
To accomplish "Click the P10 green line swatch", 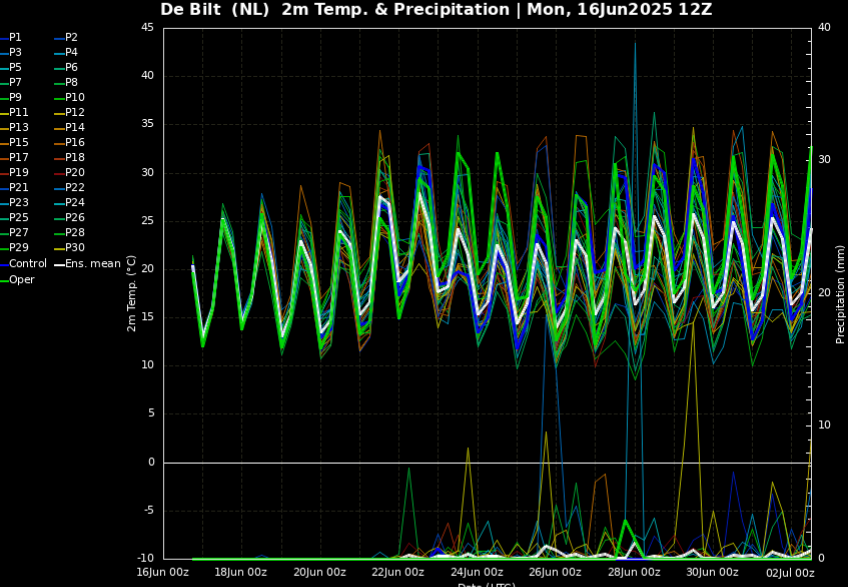I will [58, 98].
